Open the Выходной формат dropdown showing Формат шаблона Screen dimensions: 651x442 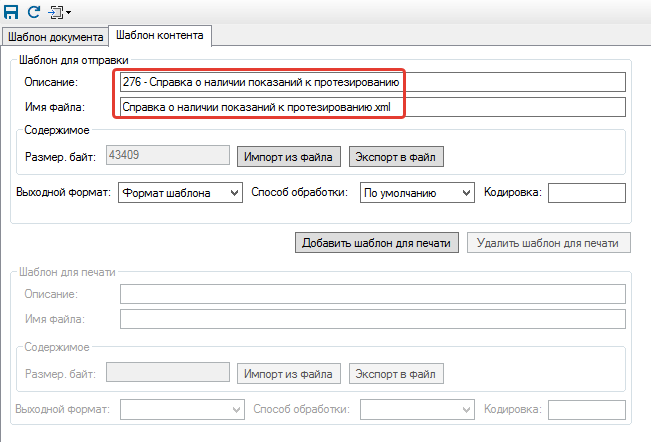point(180,193)
